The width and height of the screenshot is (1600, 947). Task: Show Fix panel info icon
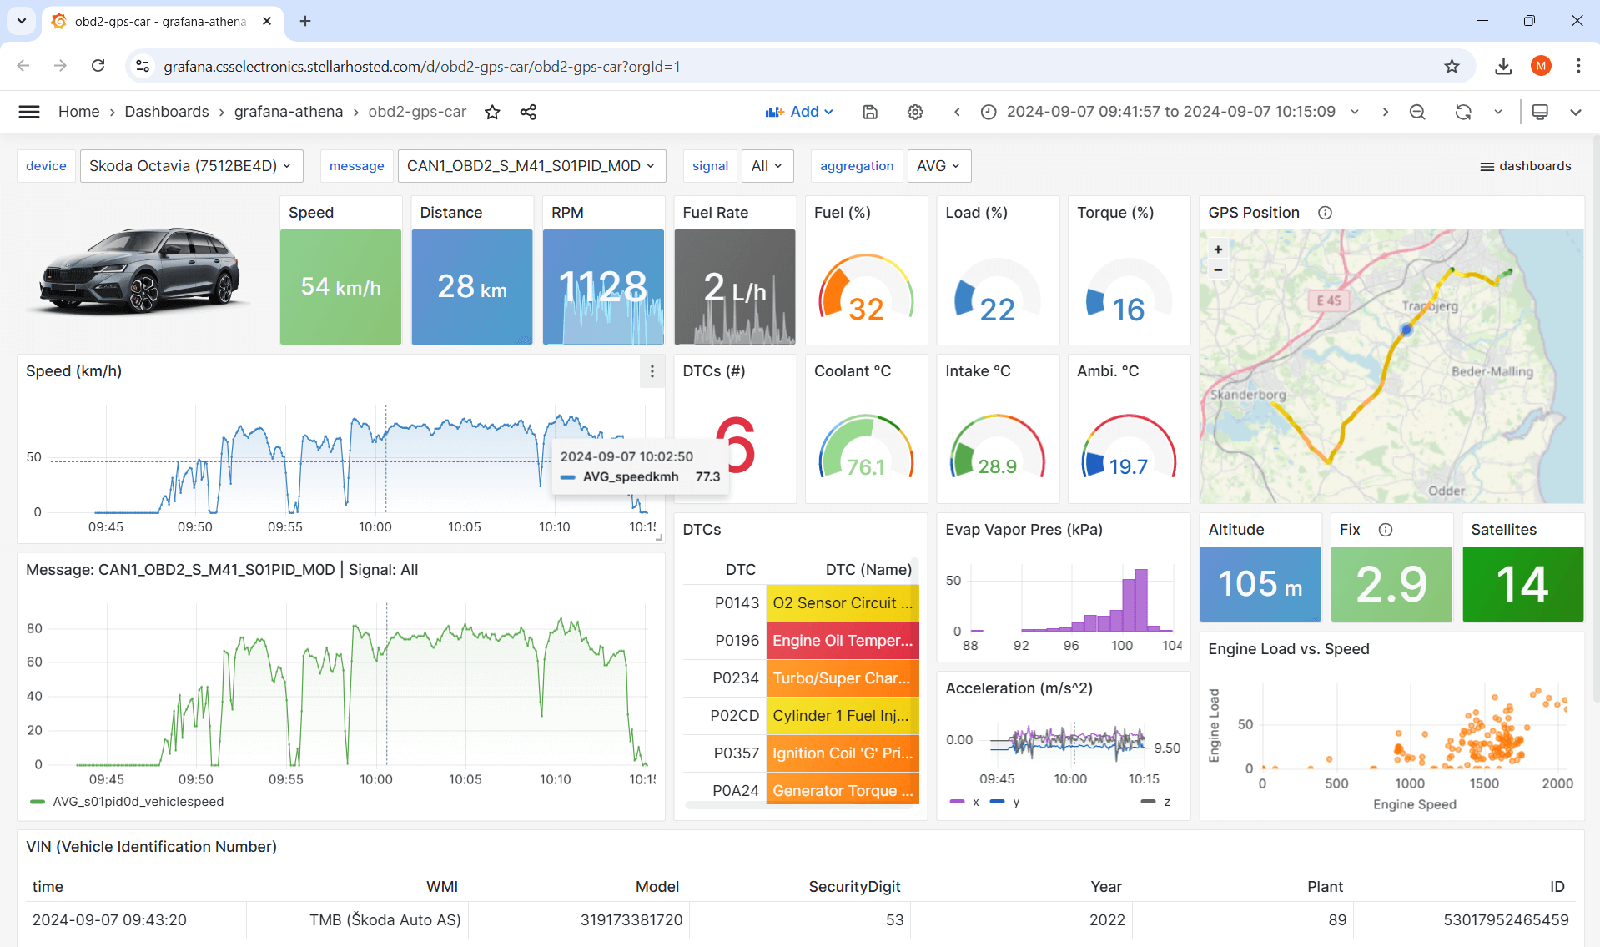(x=1385, y=530)
